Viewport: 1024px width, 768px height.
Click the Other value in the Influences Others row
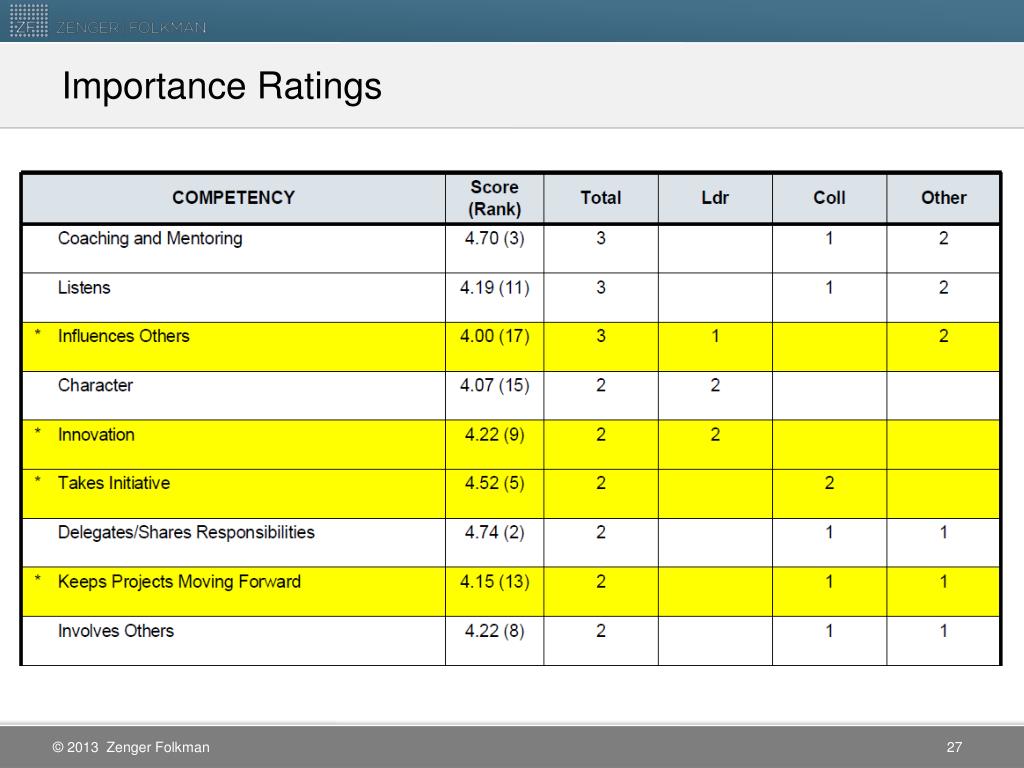944,336
